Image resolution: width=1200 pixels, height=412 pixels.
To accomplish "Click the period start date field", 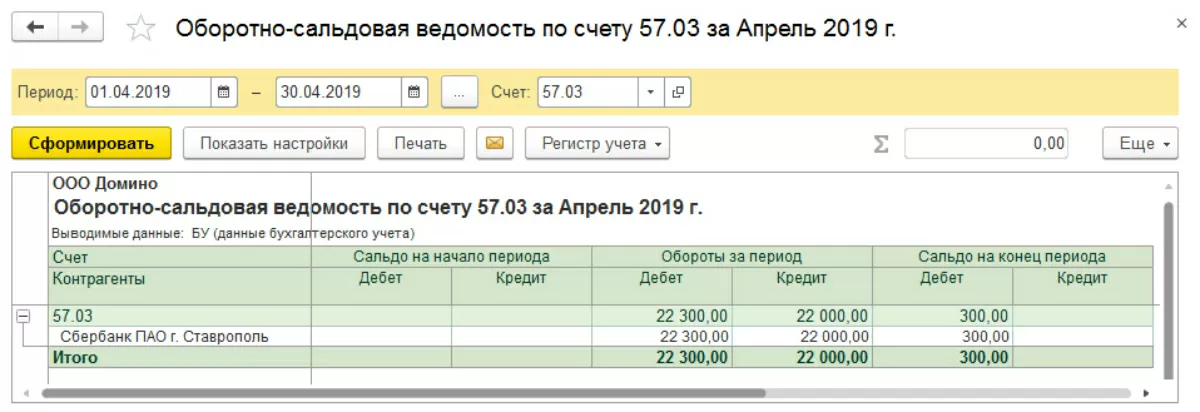I will 148,92.
